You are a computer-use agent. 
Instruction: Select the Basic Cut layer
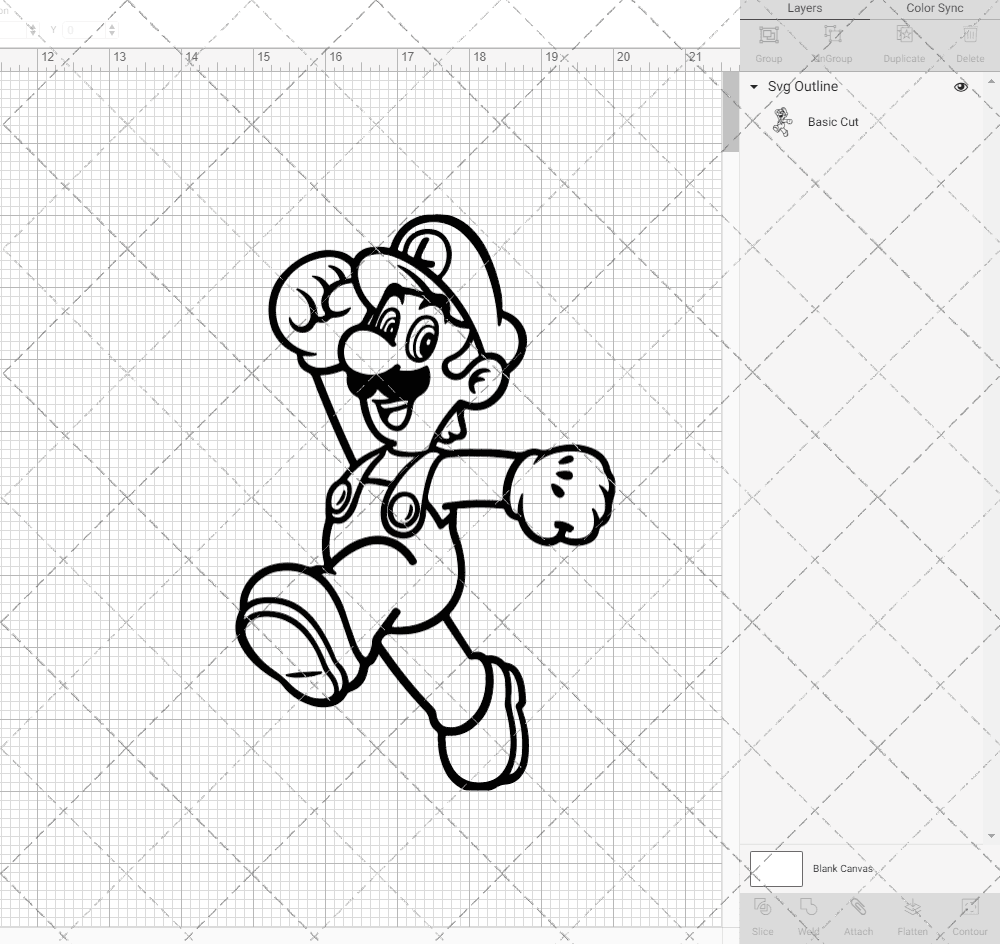pyautogui.click(x=832, y=121)
